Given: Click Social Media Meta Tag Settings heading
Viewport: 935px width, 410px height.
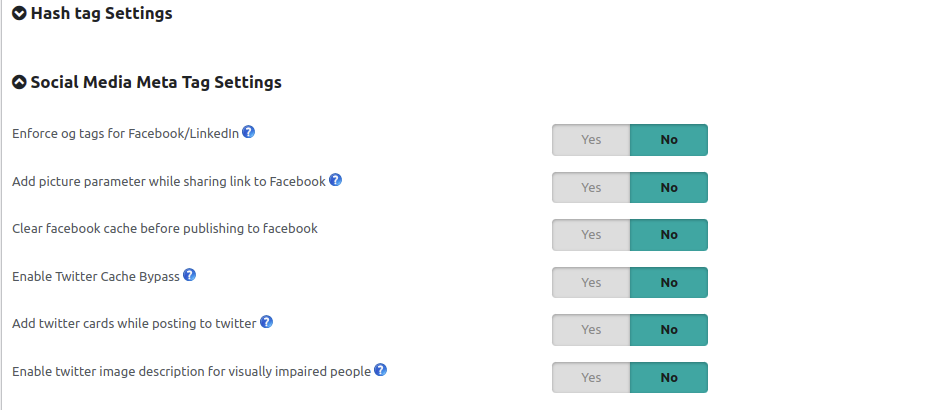Looking at the screenshot, I should 156,82.
